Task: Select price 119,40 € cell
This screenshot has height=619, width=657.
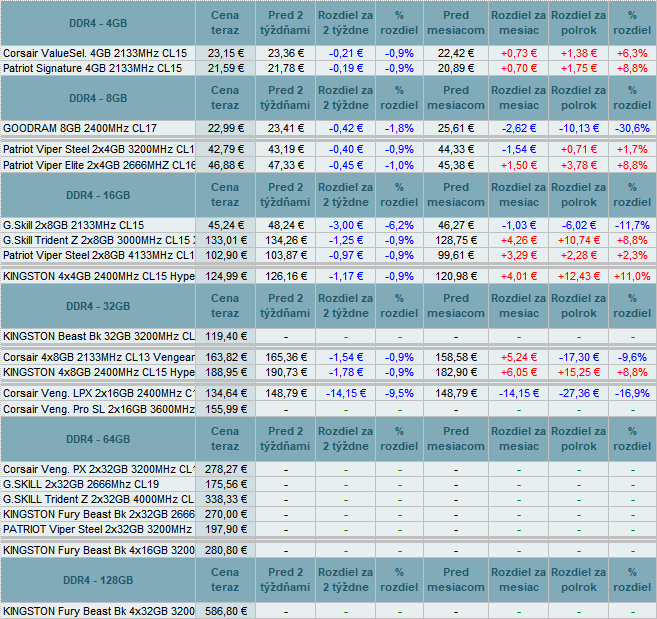Action: click(x=225, y=336)
